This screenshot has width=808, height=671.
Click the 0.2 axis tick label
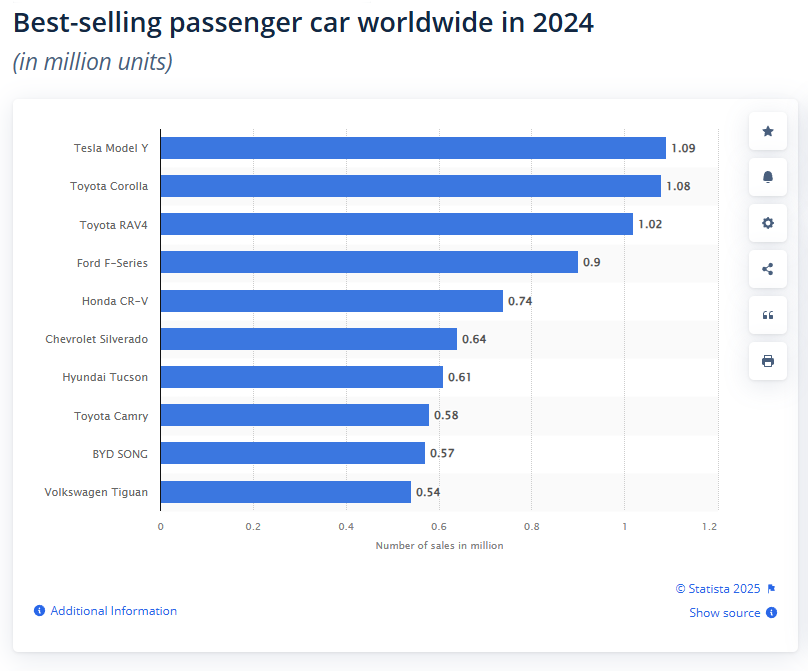point(253,527)
